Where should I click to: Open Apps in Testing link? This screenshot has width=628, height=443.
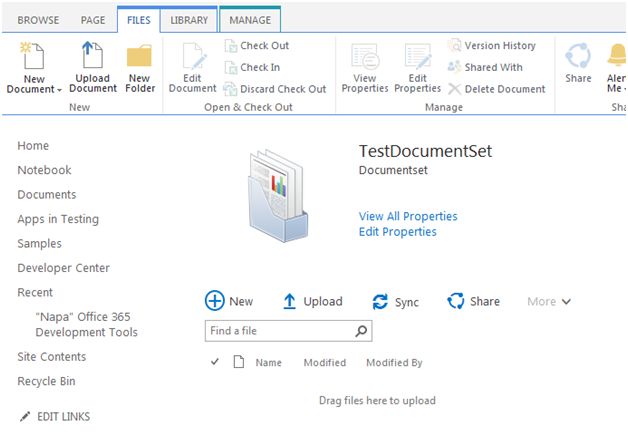click(x=58, y=219)
